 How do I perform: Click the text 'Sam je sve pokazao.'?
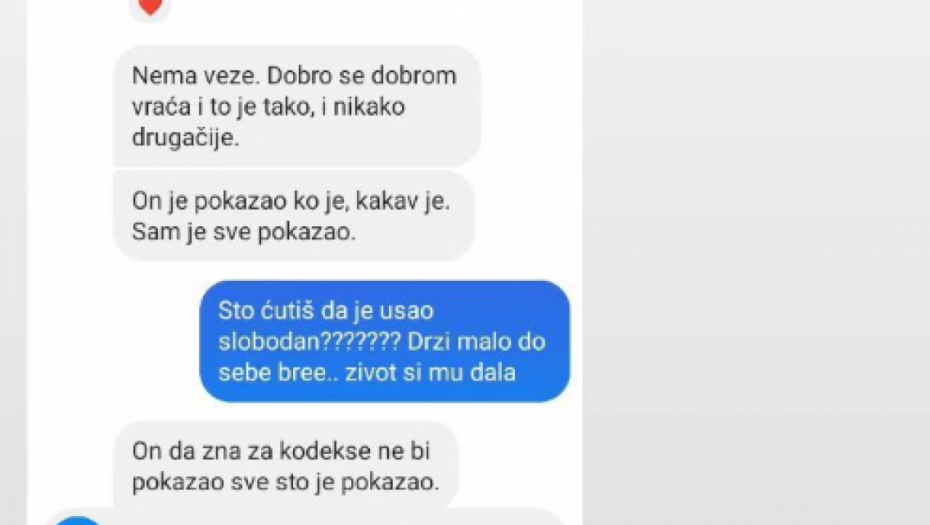[244, 232]
